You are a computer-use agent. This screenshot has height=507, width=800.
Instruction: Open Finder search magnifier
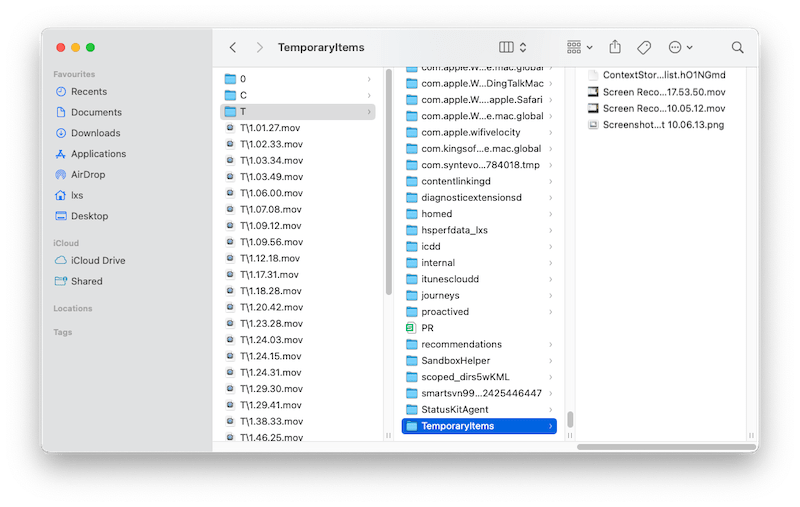pyautogui.click(x=737, y=47)
